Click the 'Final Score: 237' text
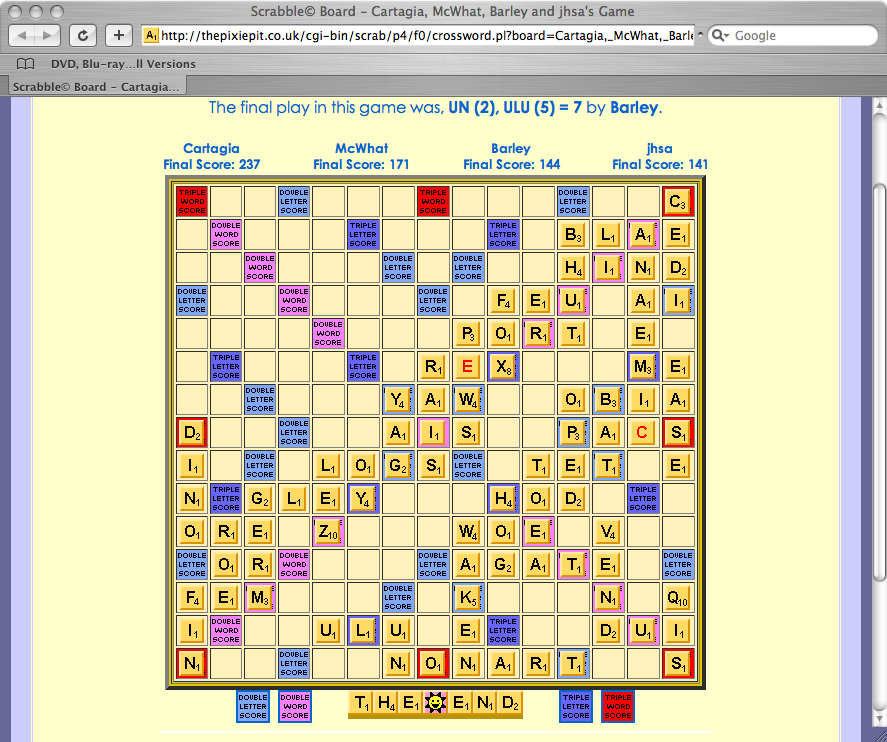Image resolution: width=887 pixels, height=742 pixels. pos(212,165)
